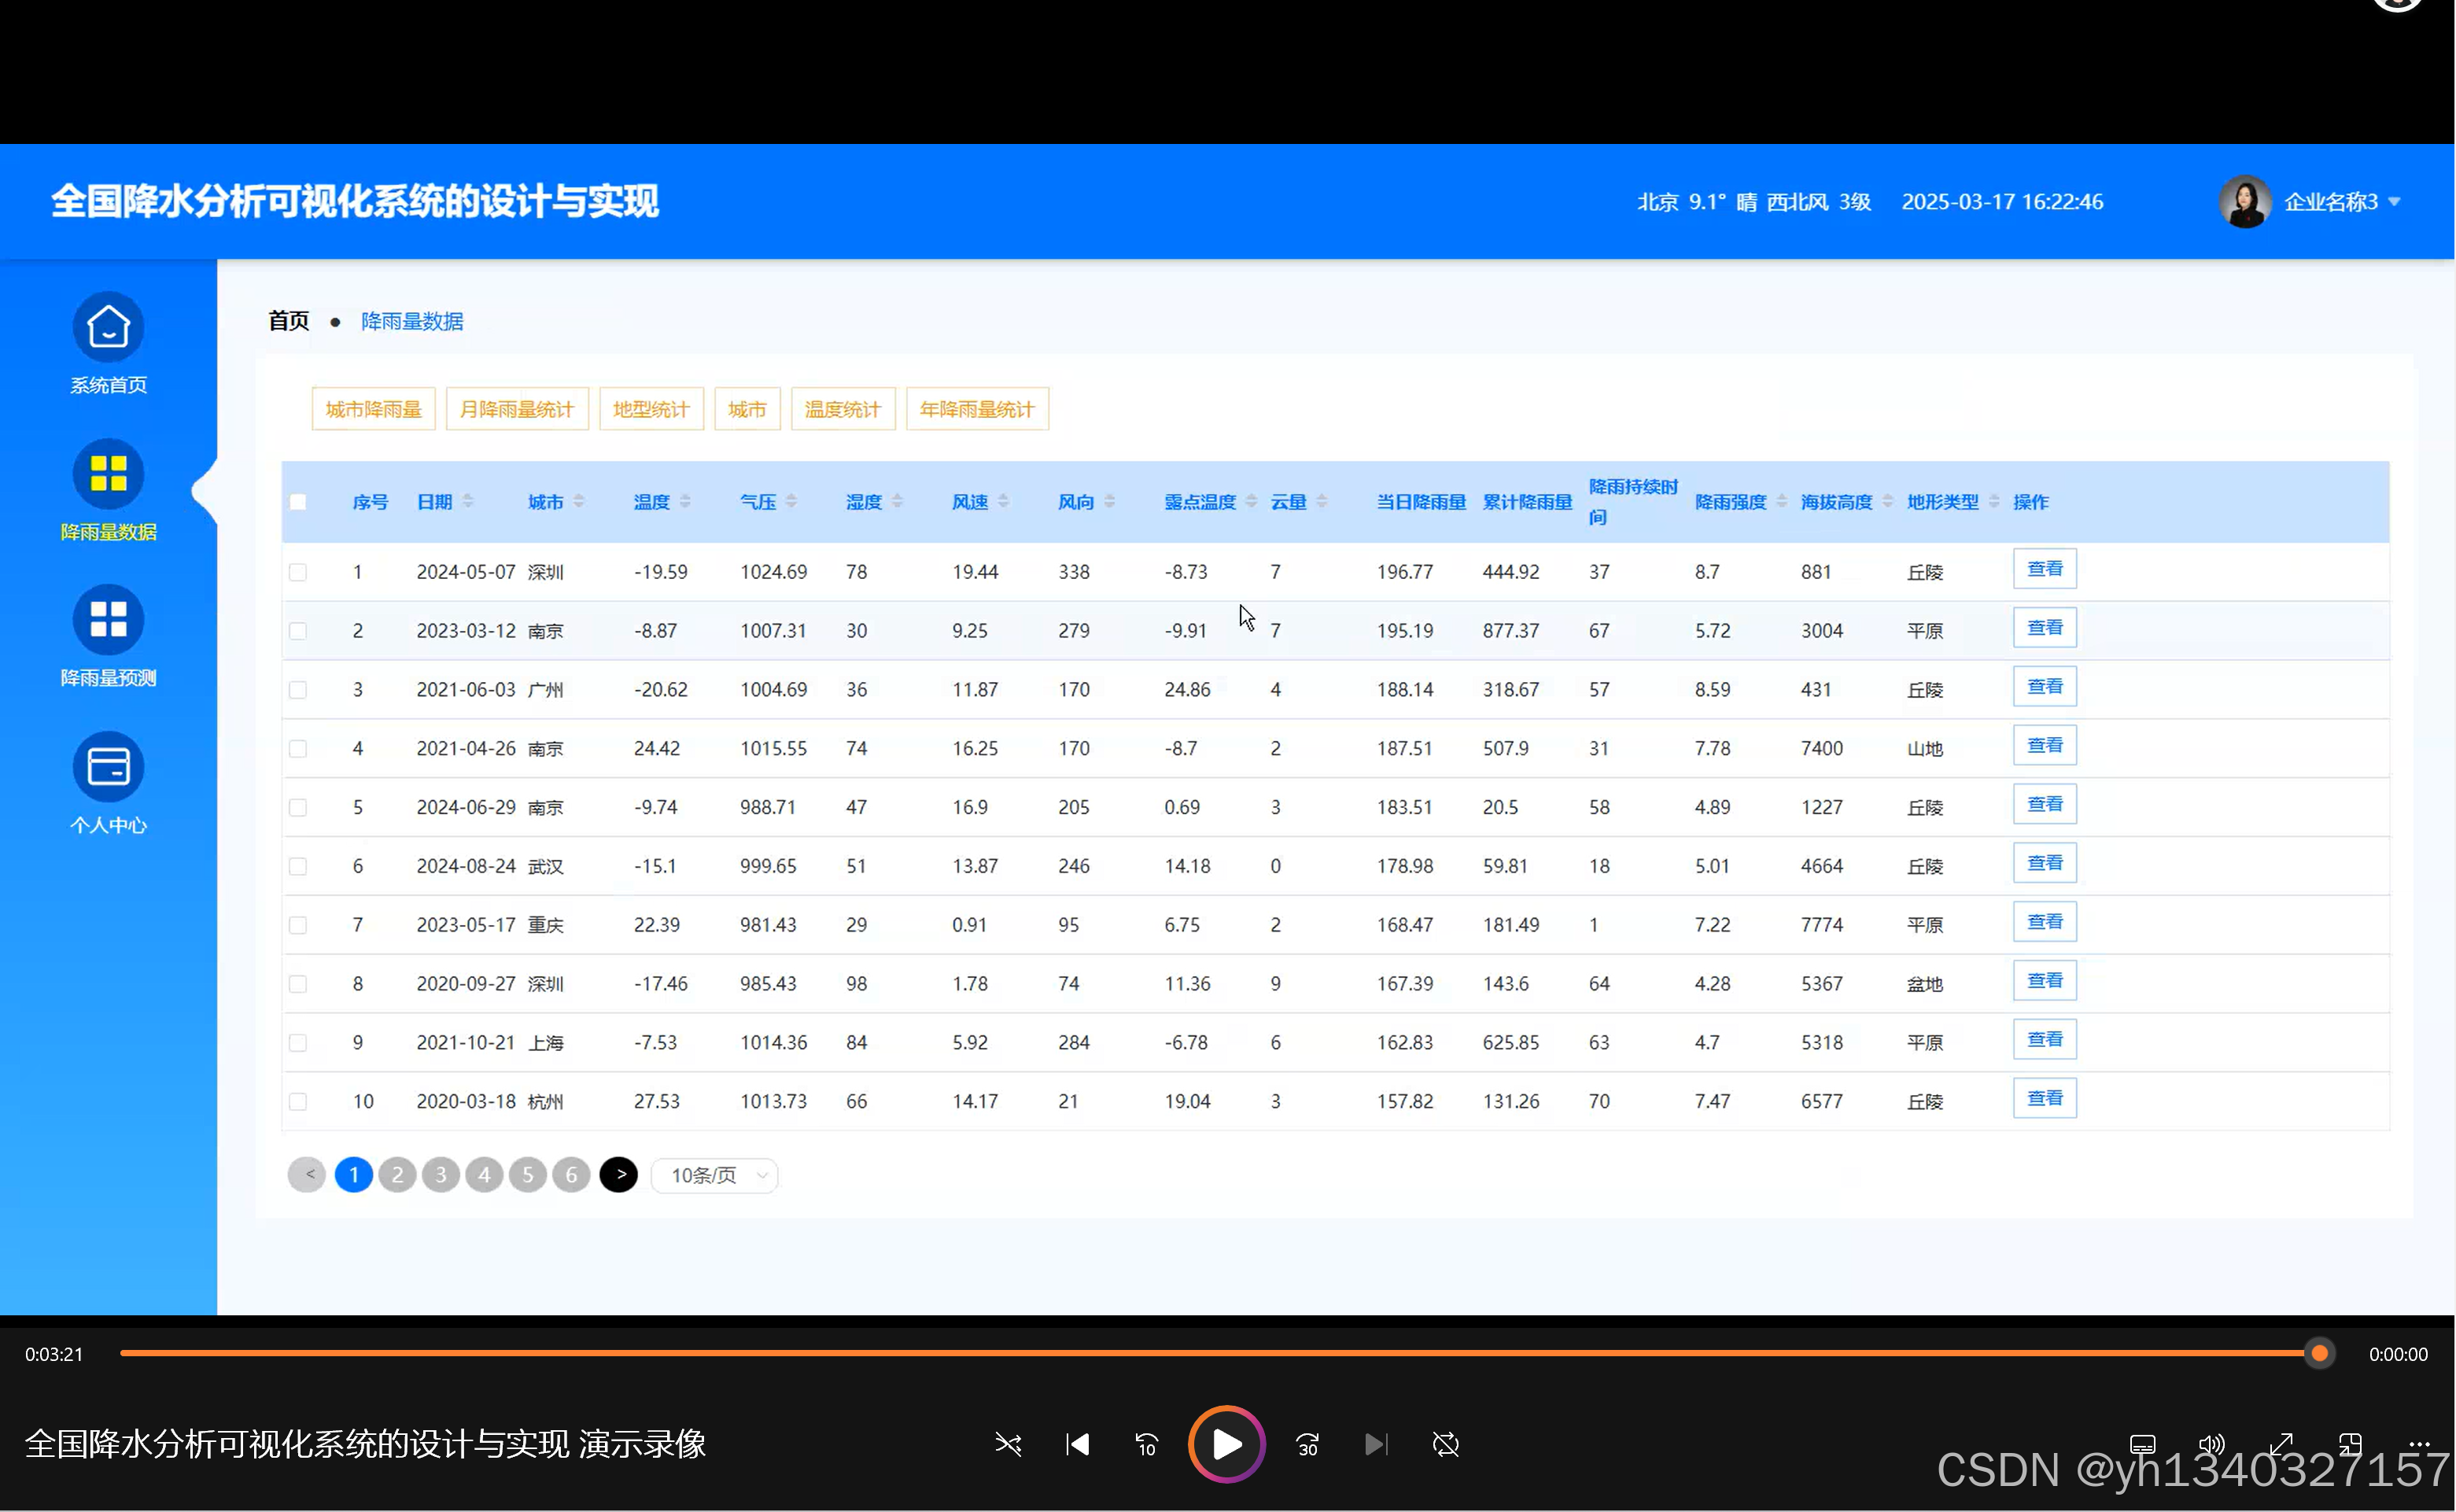Click the 降雨量预测 sidebar icon
The width and height of the screenshot is (2456, 1512).
coord(108,620)
